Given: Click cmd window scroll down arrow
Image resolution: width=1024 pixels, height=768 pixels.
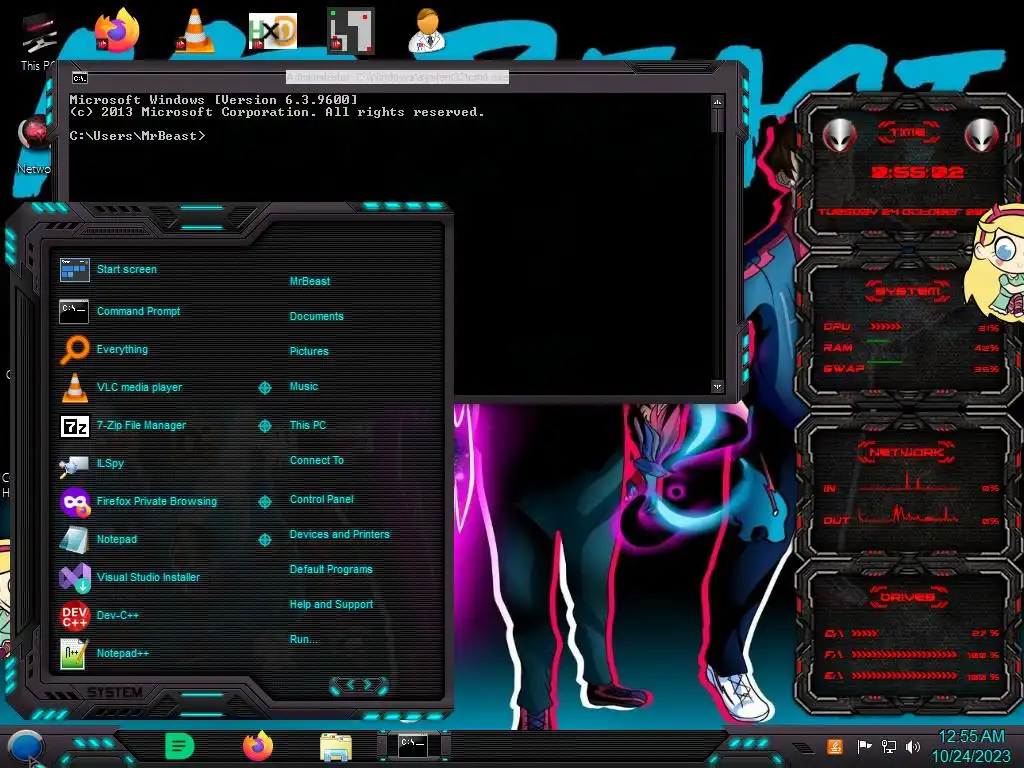Looking at the screenshot, I should tap(718, 387).
